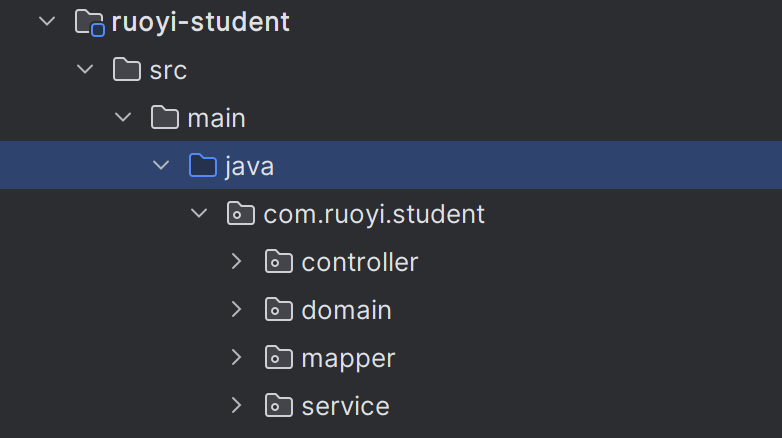Collapse the src directory chevron
Screen dimensions: 782x438
click(85, 70)
